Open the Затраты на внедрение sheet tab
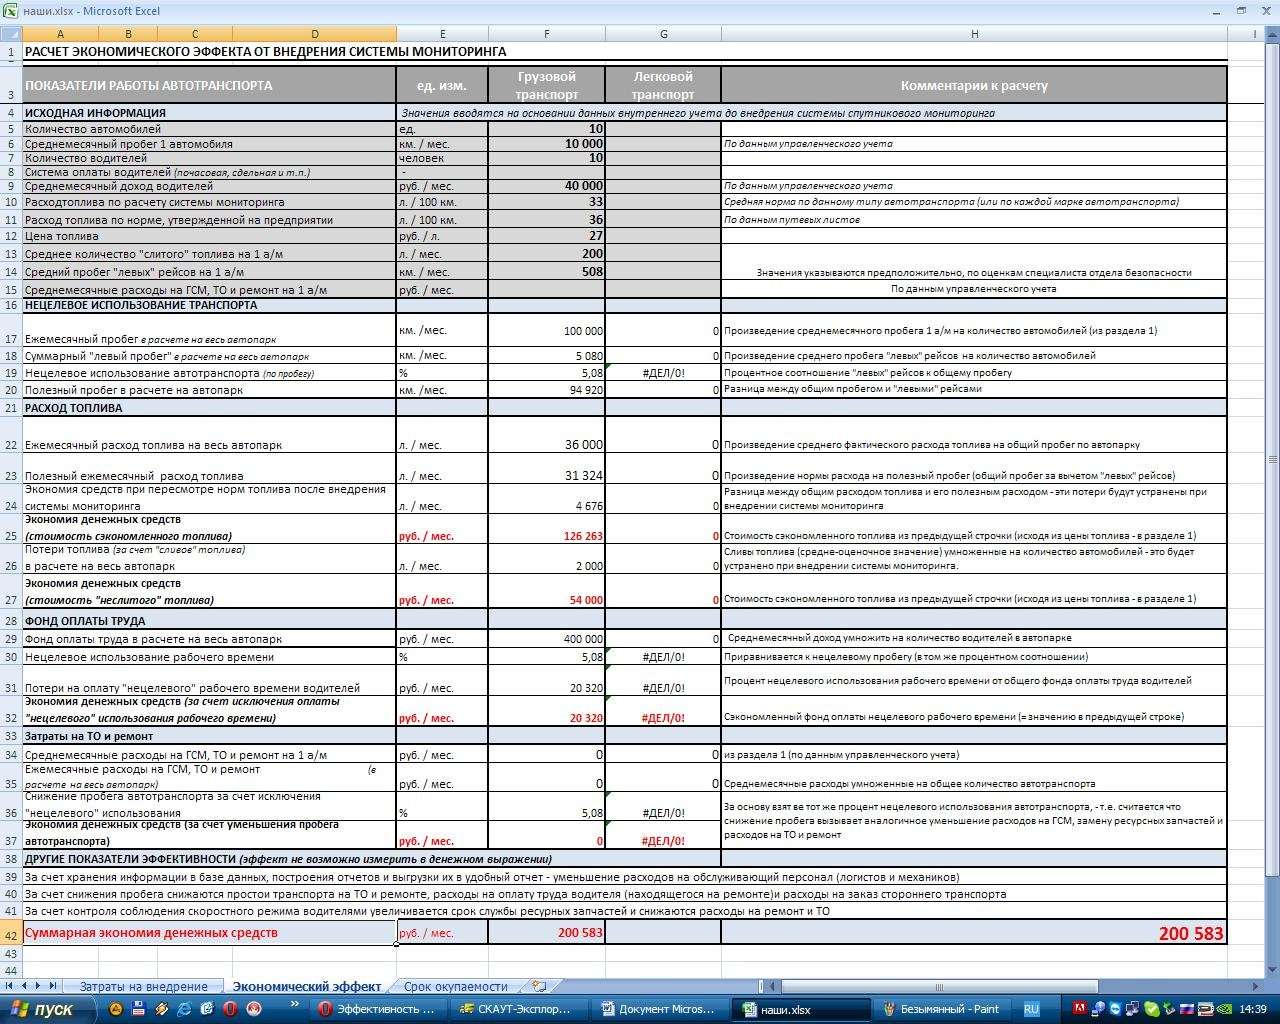 click(143, 987)
